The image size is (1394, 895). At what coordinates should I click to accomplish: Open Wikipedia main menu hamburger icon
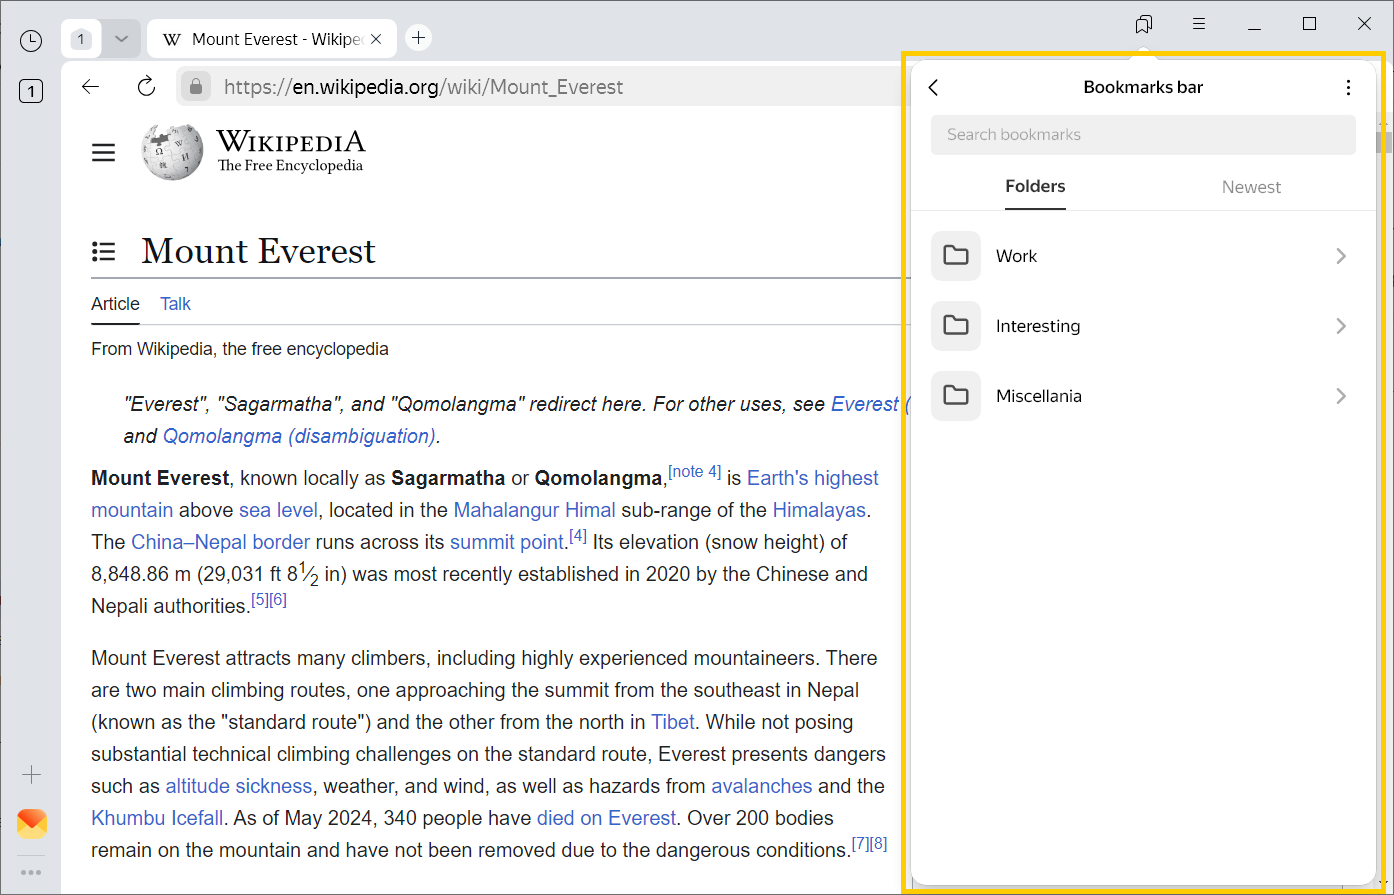tap(104, 153)
